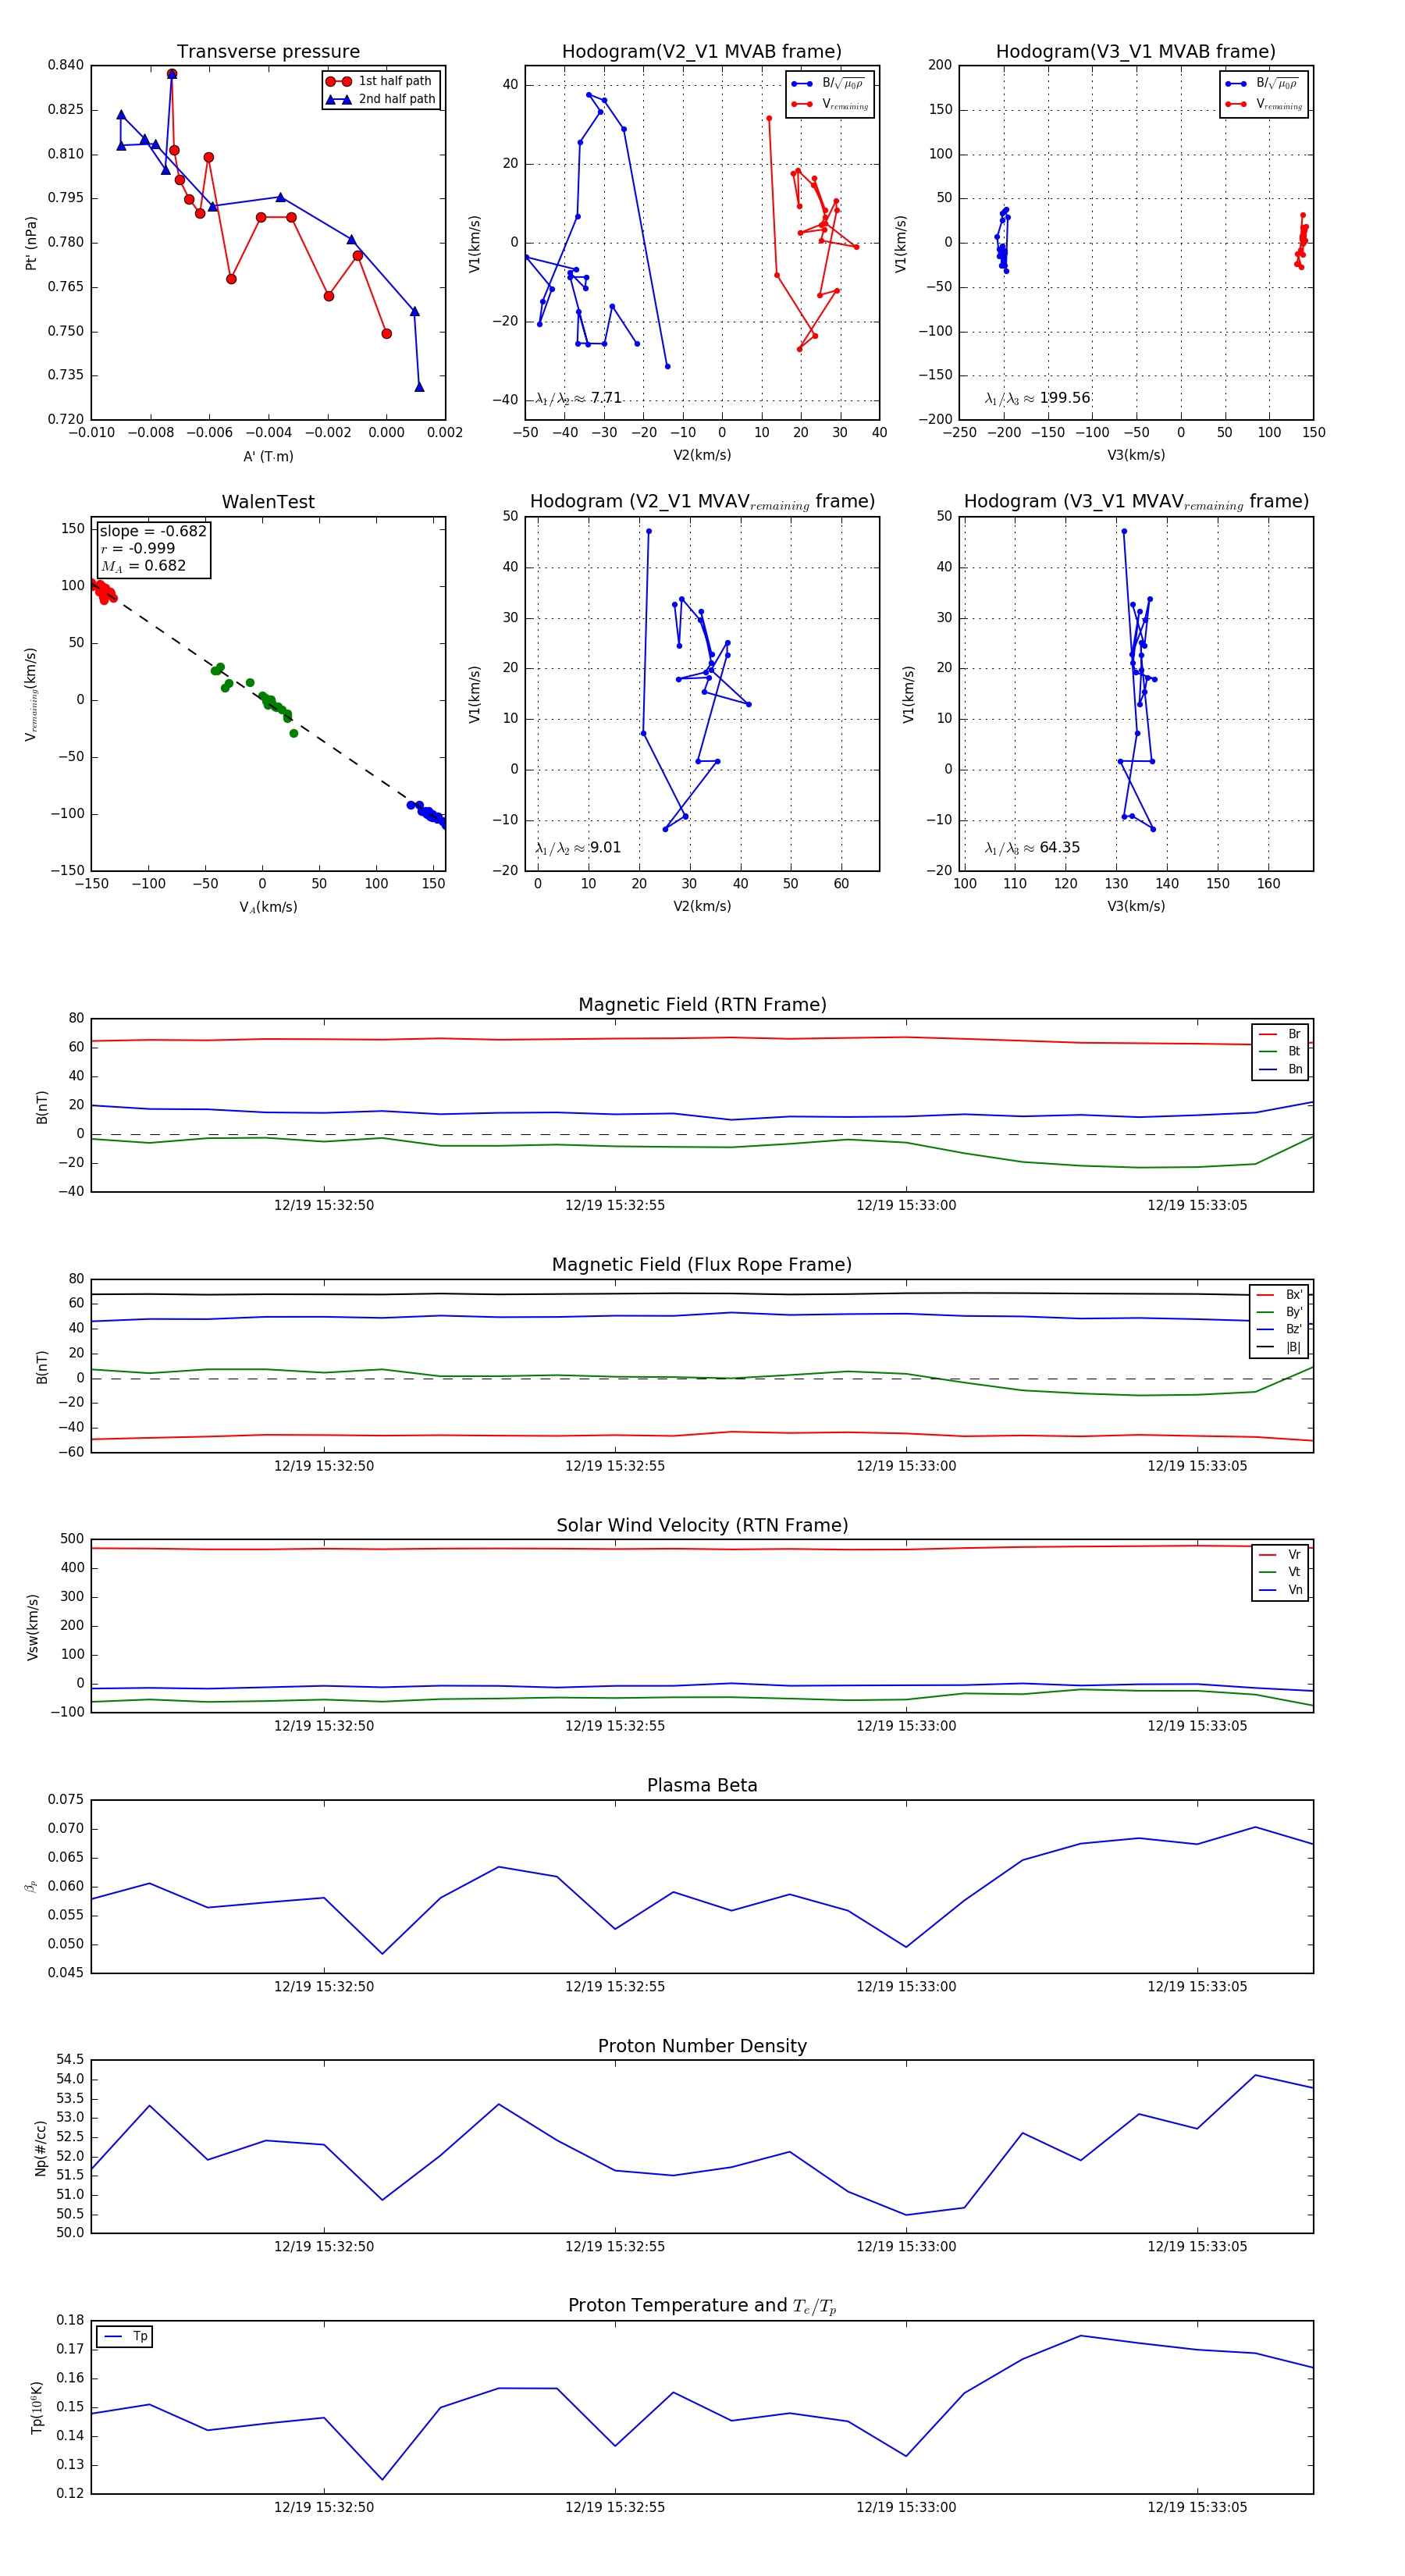Click the 'Solar Wind Velocity (RTN Frame)' title
This screenshot has width=1405, height=2576.
pyautogui.click(x=702, y=1525)
